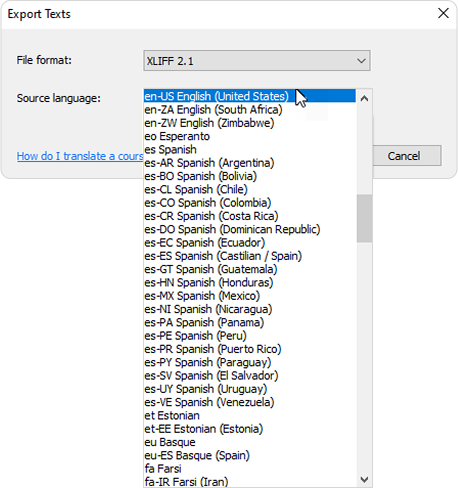
Task: Open the File format XLIFF 2.1 dropdown
Action: pos(257,61)
